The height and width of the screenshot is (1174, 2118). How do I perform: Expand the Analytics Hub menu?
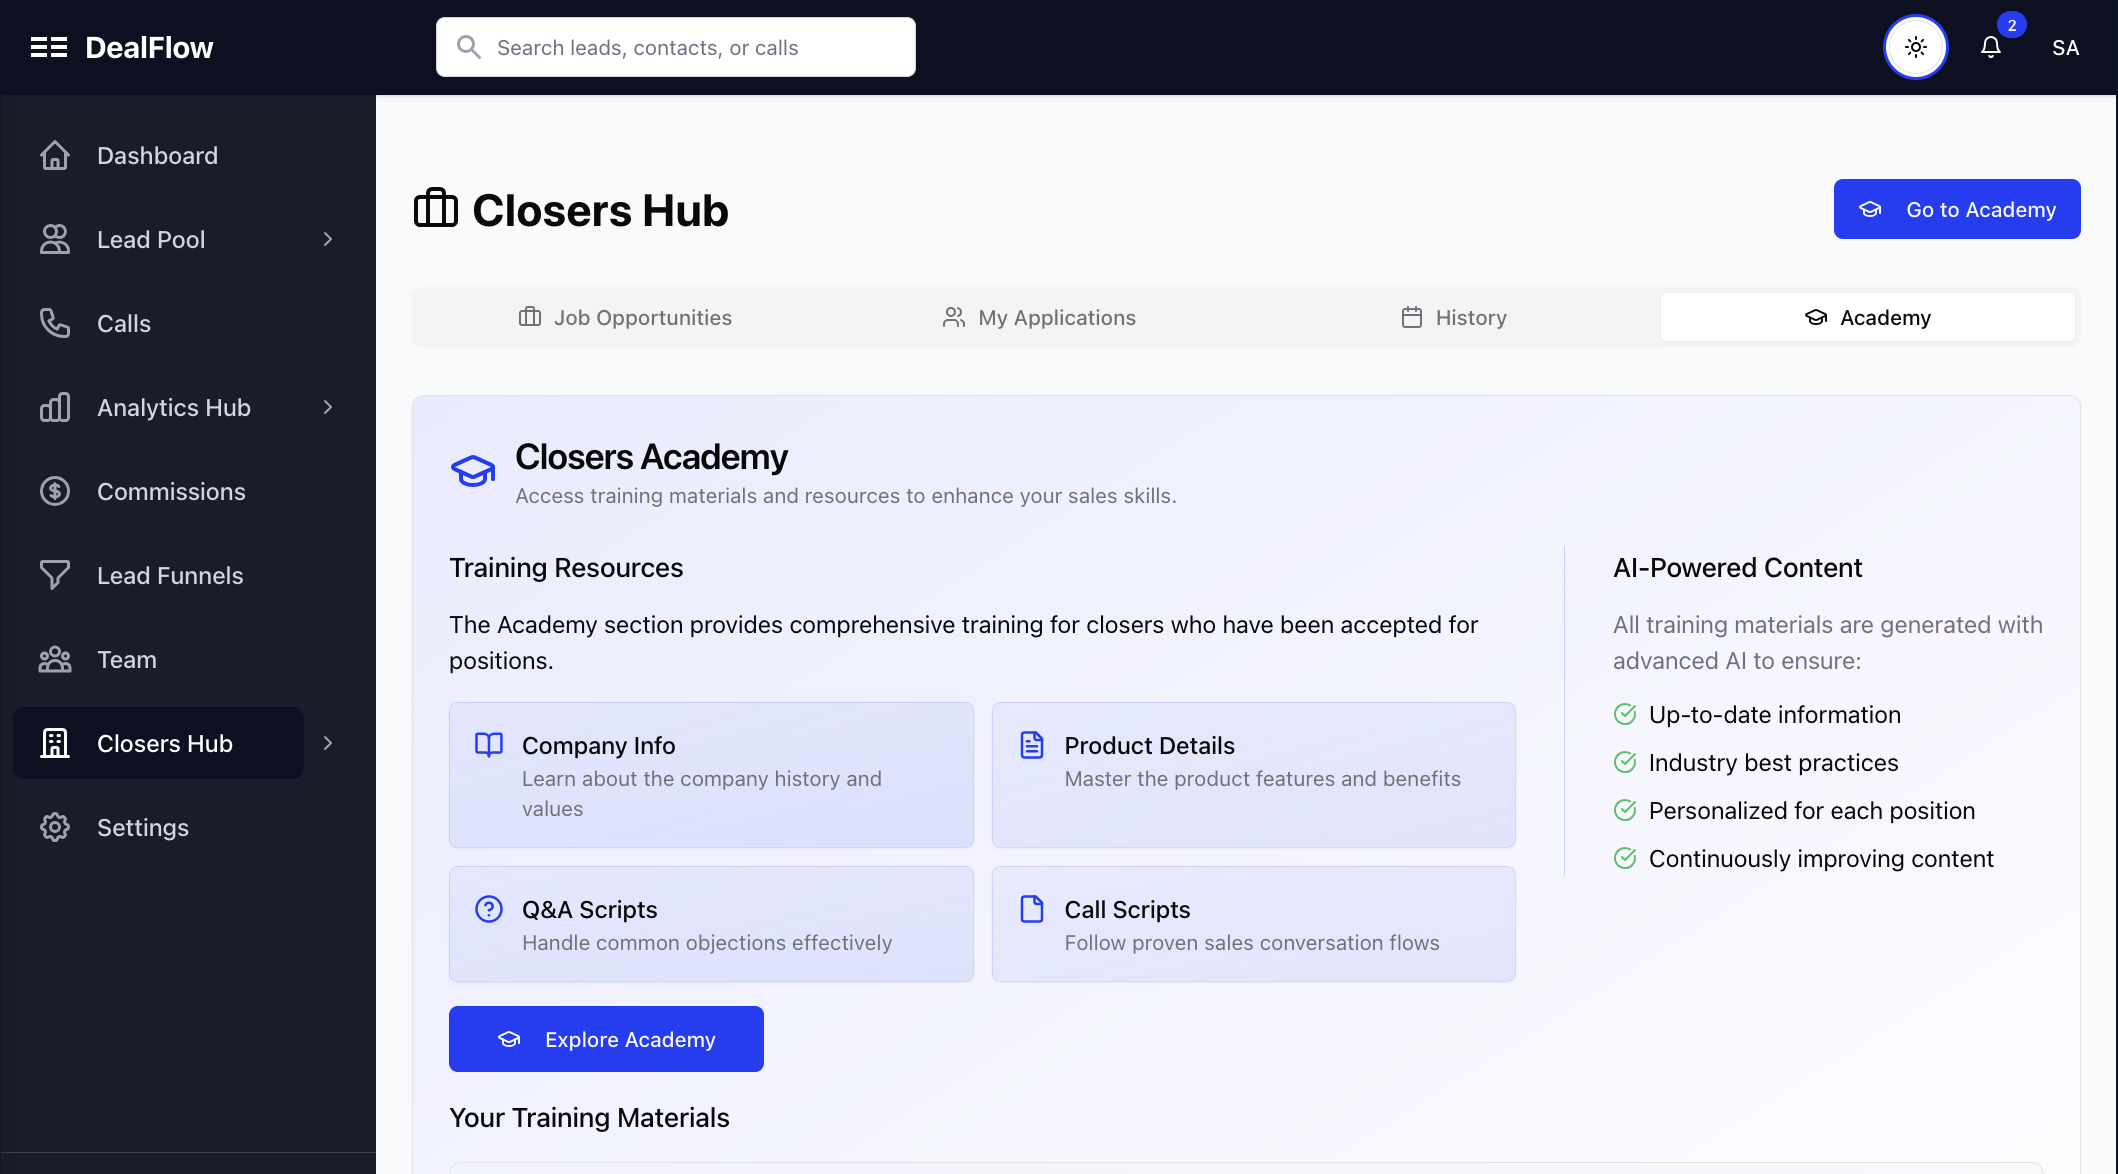pos(328,407)
